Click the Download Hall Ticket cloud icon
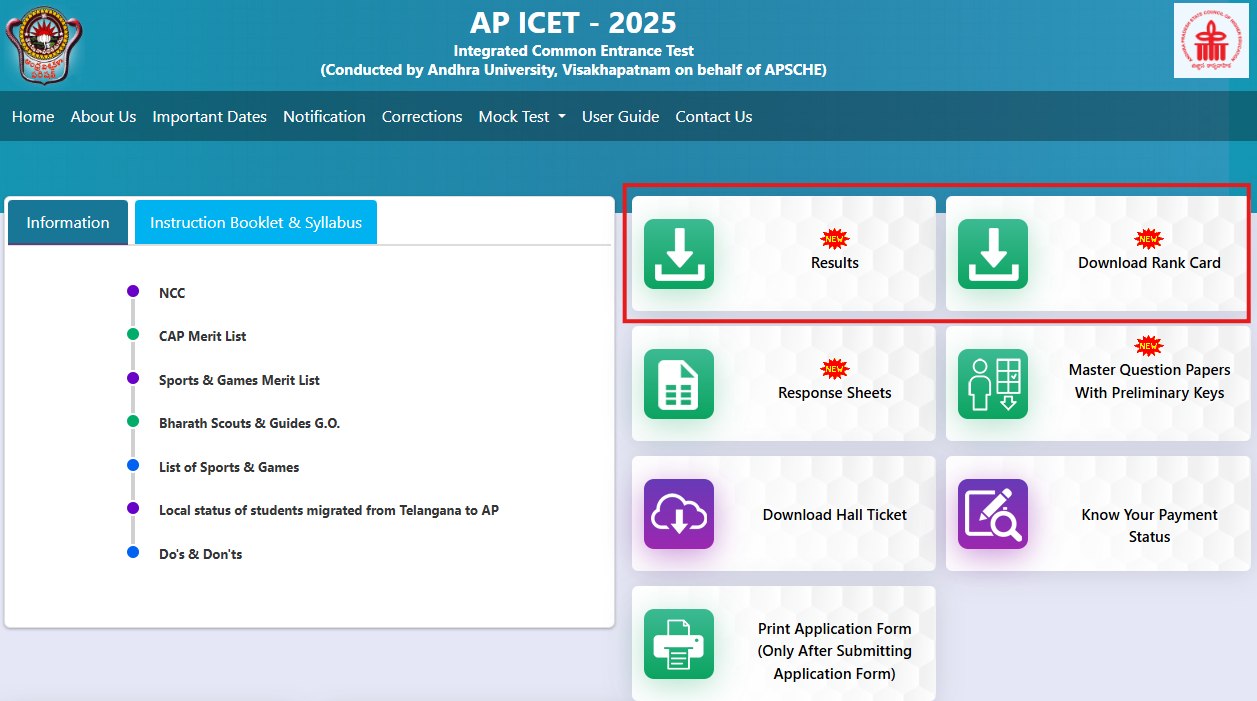Image resolution: width=1257 pixels, height=701 pixels. [x=679, y=513]
